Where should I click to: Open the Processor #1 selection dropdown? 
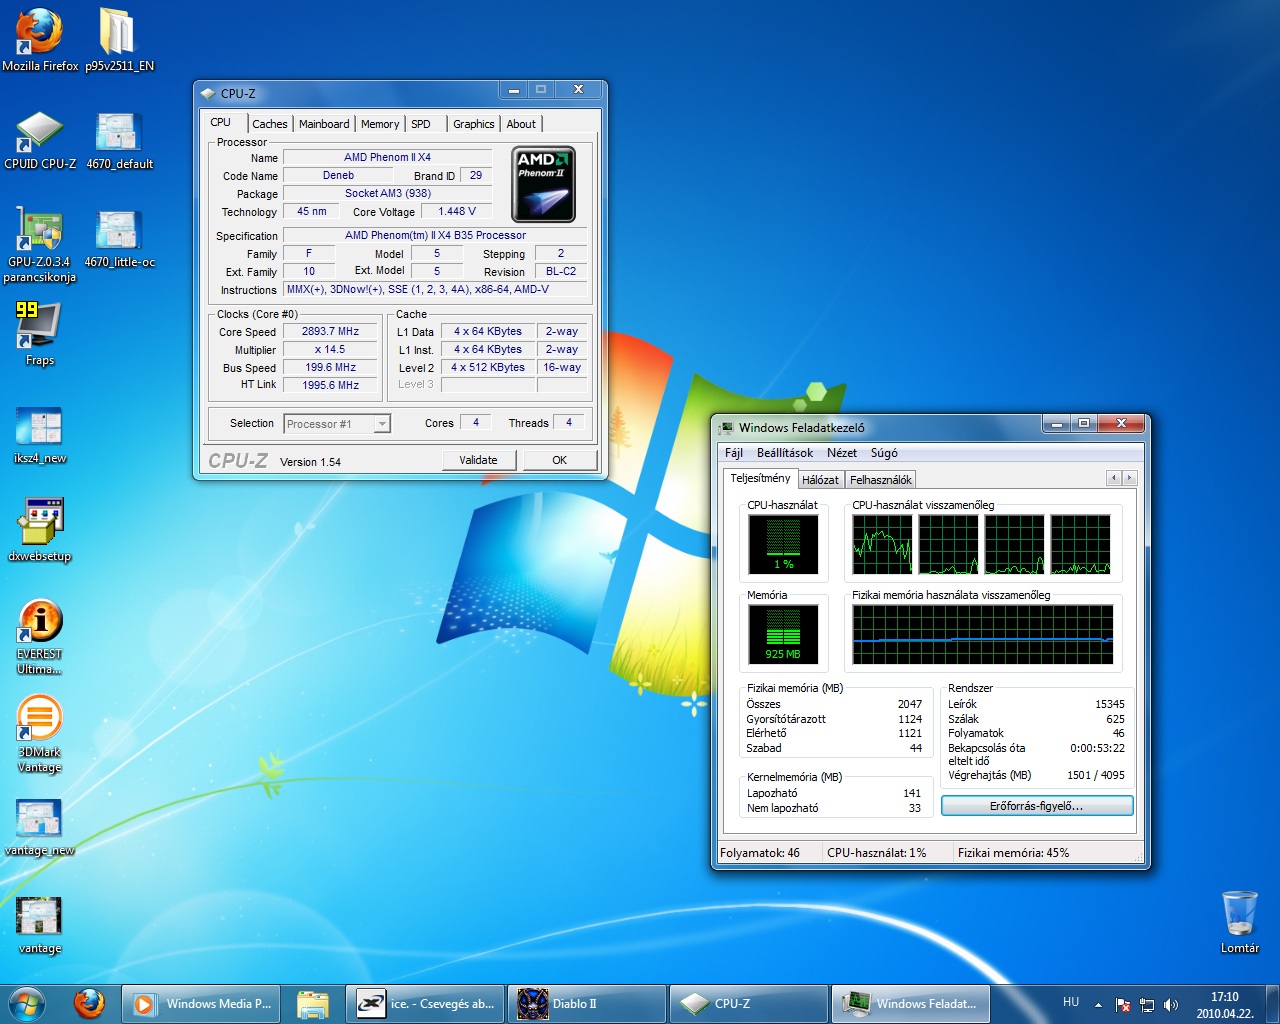337,424
